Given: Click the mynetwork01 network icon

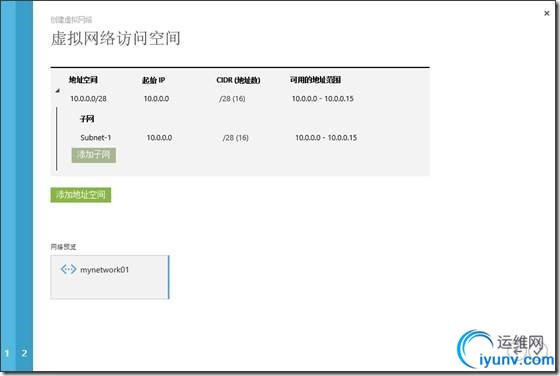Looking at the screenshot, I should coord(68,269).
